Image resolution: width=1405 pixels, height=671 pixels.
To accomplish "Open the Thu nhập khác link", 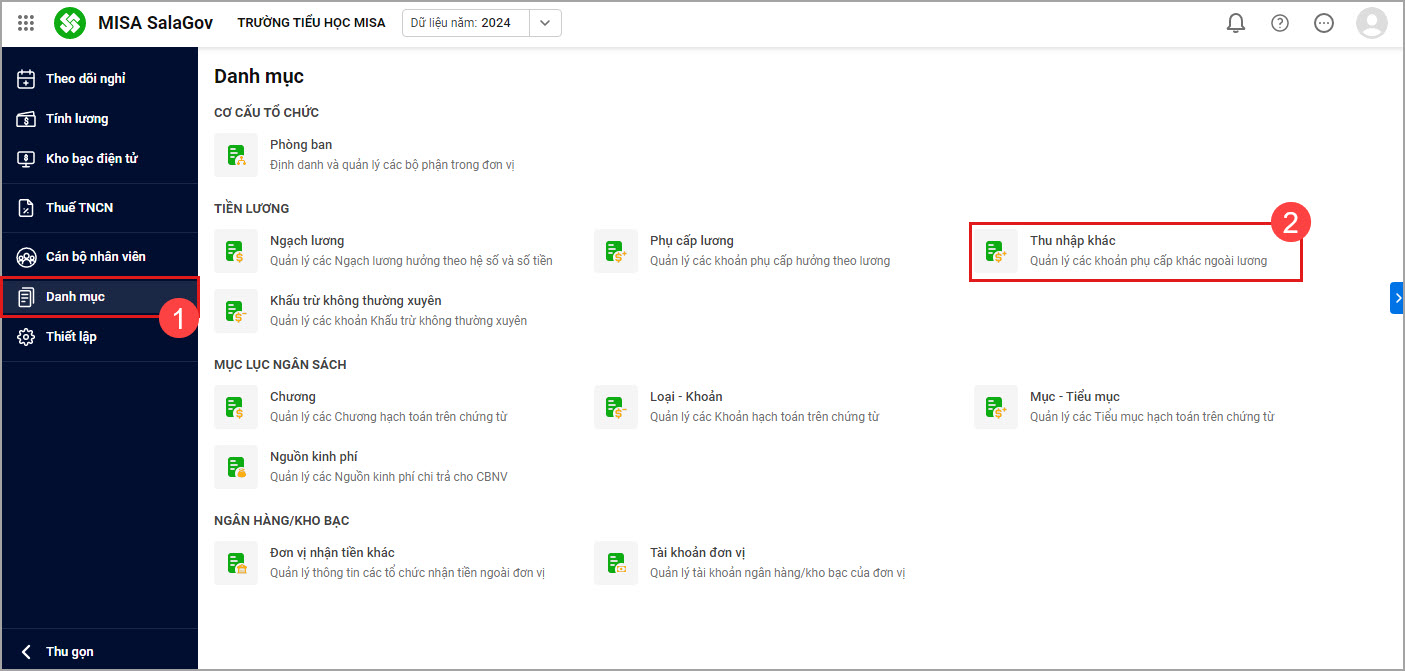I will point(1073,241).
